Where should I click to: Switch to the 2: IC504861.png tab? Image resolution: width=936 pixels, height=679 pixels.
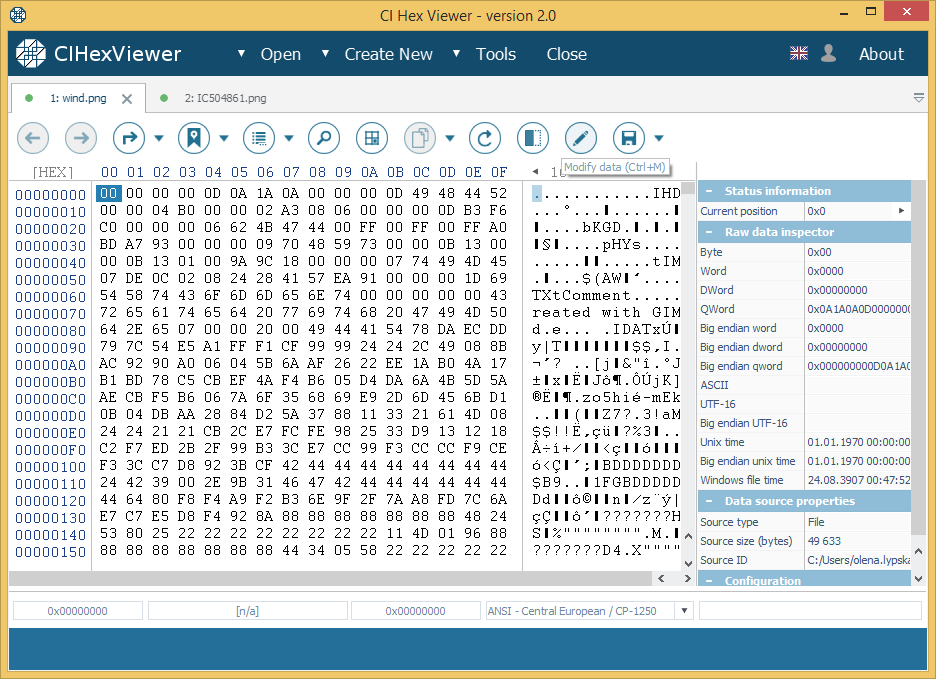(225, 98)
